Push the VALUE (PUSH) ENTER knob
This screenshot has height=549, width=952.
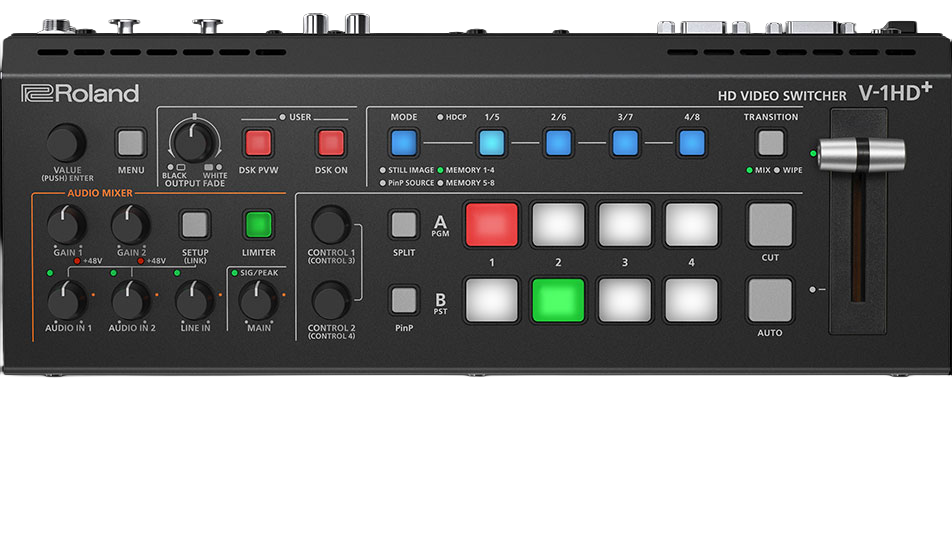[66, 143]
